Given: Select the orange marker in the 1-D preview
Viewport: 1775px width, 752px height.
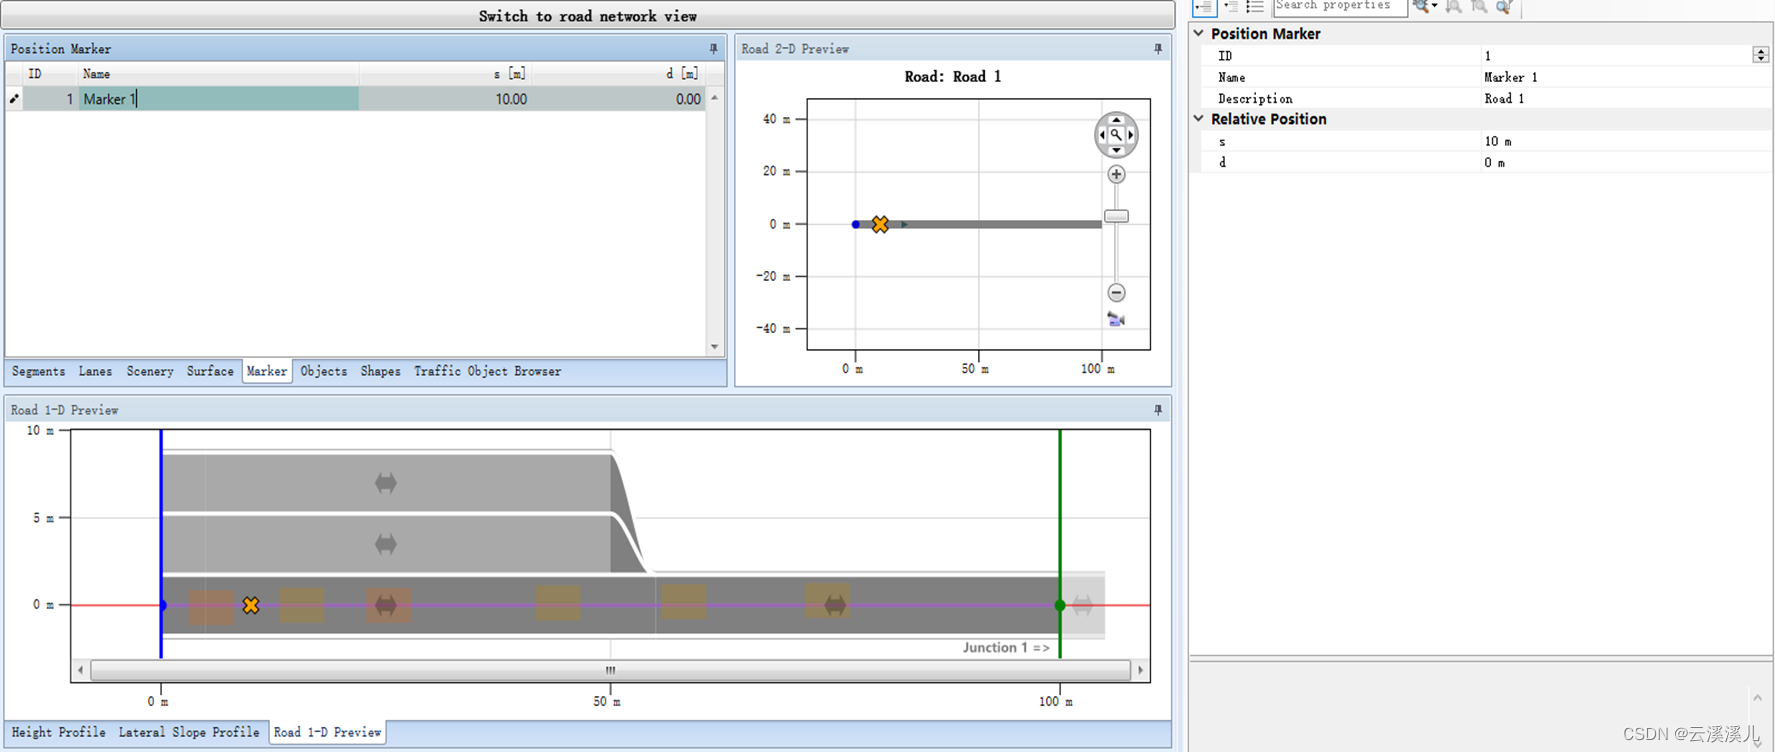Looking at the screenshot, I should point(251,605).
